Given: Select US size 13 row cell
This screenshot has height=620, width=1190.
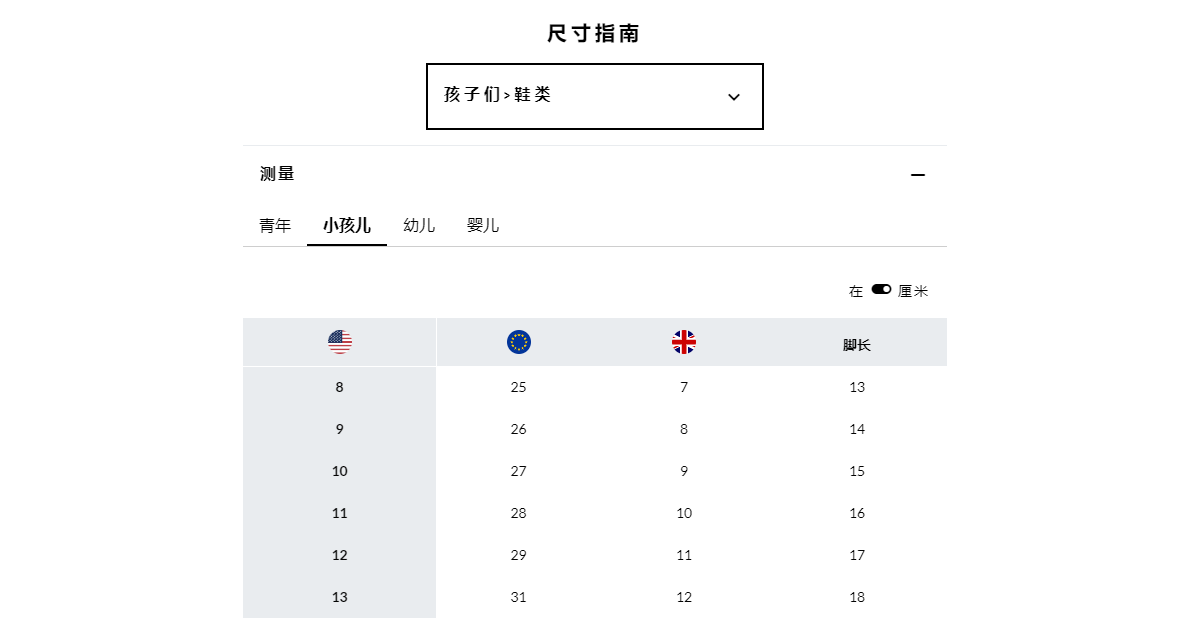Looking at the screenshot, I should click(339, 597).
